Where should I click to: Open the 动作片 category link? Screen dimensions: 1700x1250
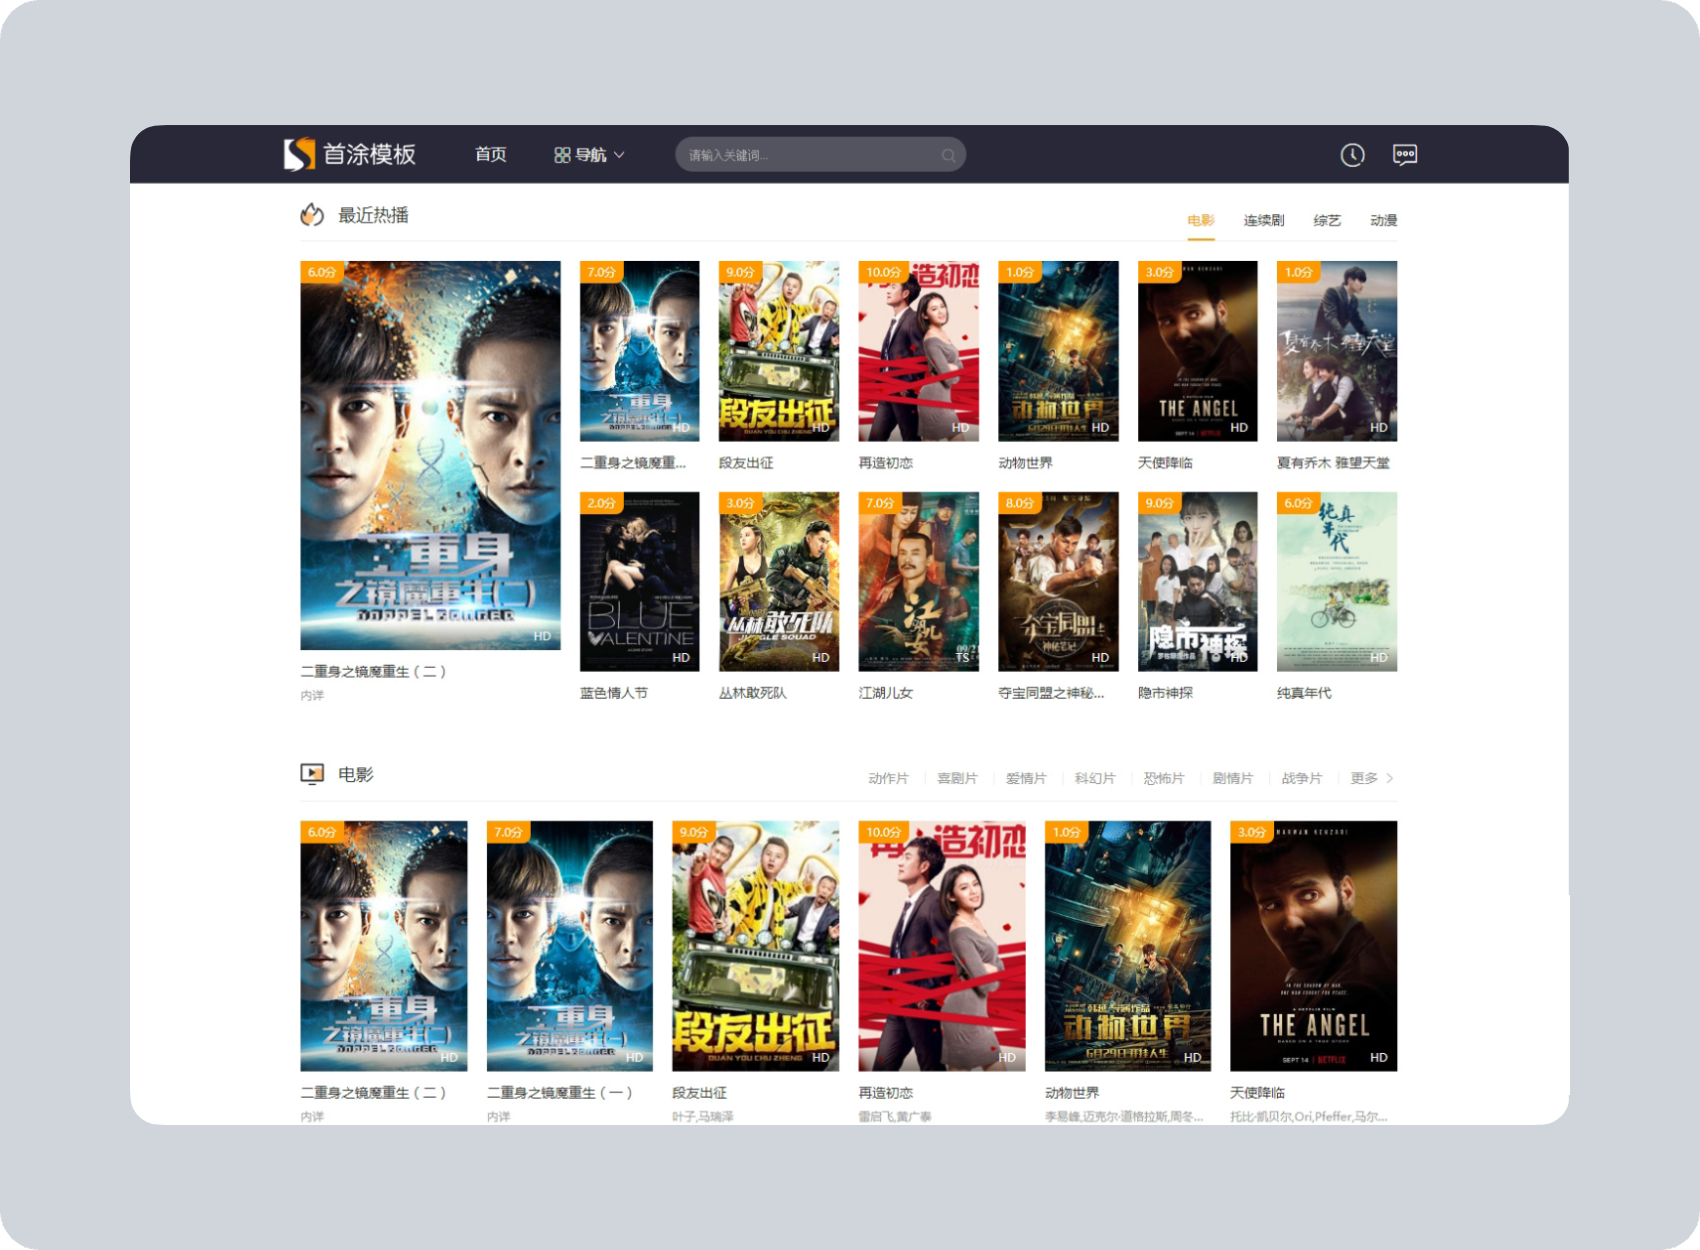point(888,778)
